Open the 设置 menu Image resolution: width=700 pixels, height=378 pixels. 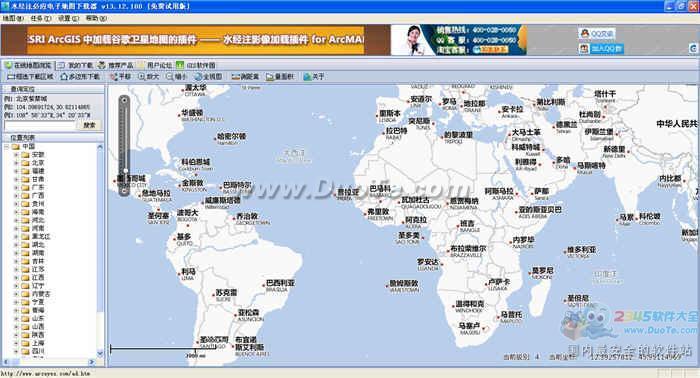(68, 18)
